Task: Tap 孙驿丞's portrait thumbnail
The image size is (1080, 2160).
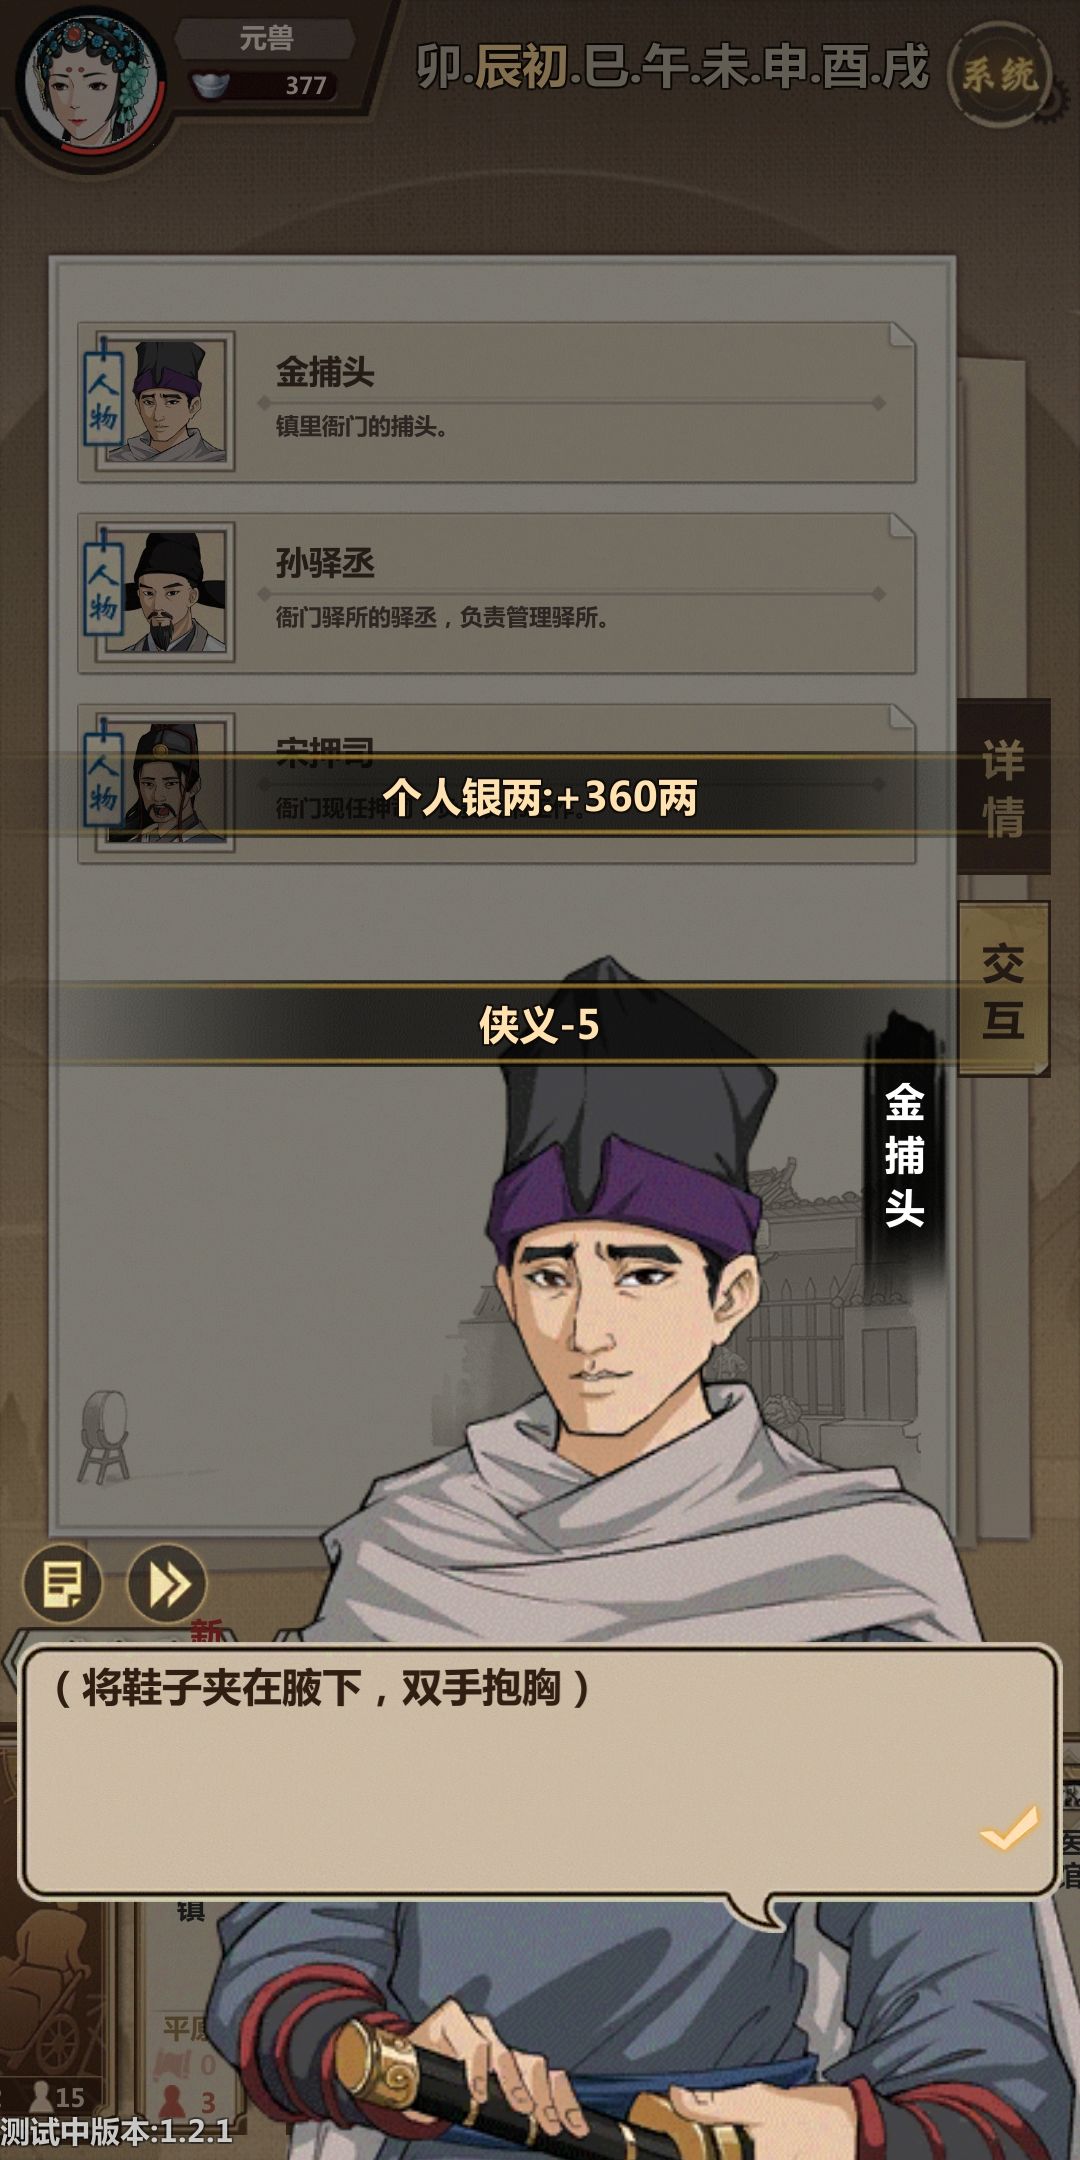Action: 166,592
